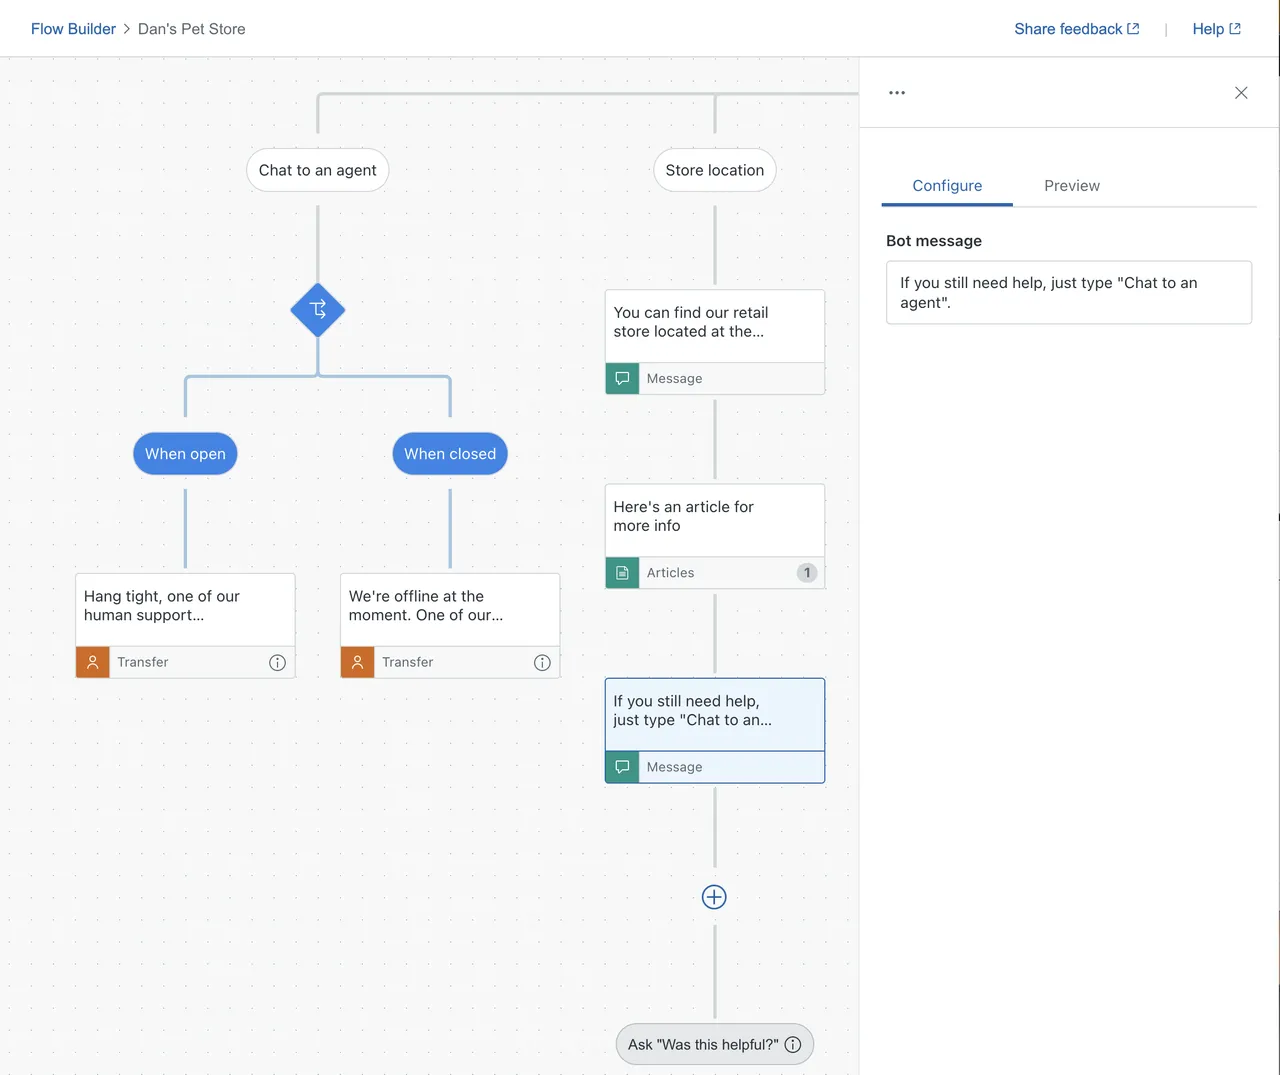Close the configuration side panel

1241,93
